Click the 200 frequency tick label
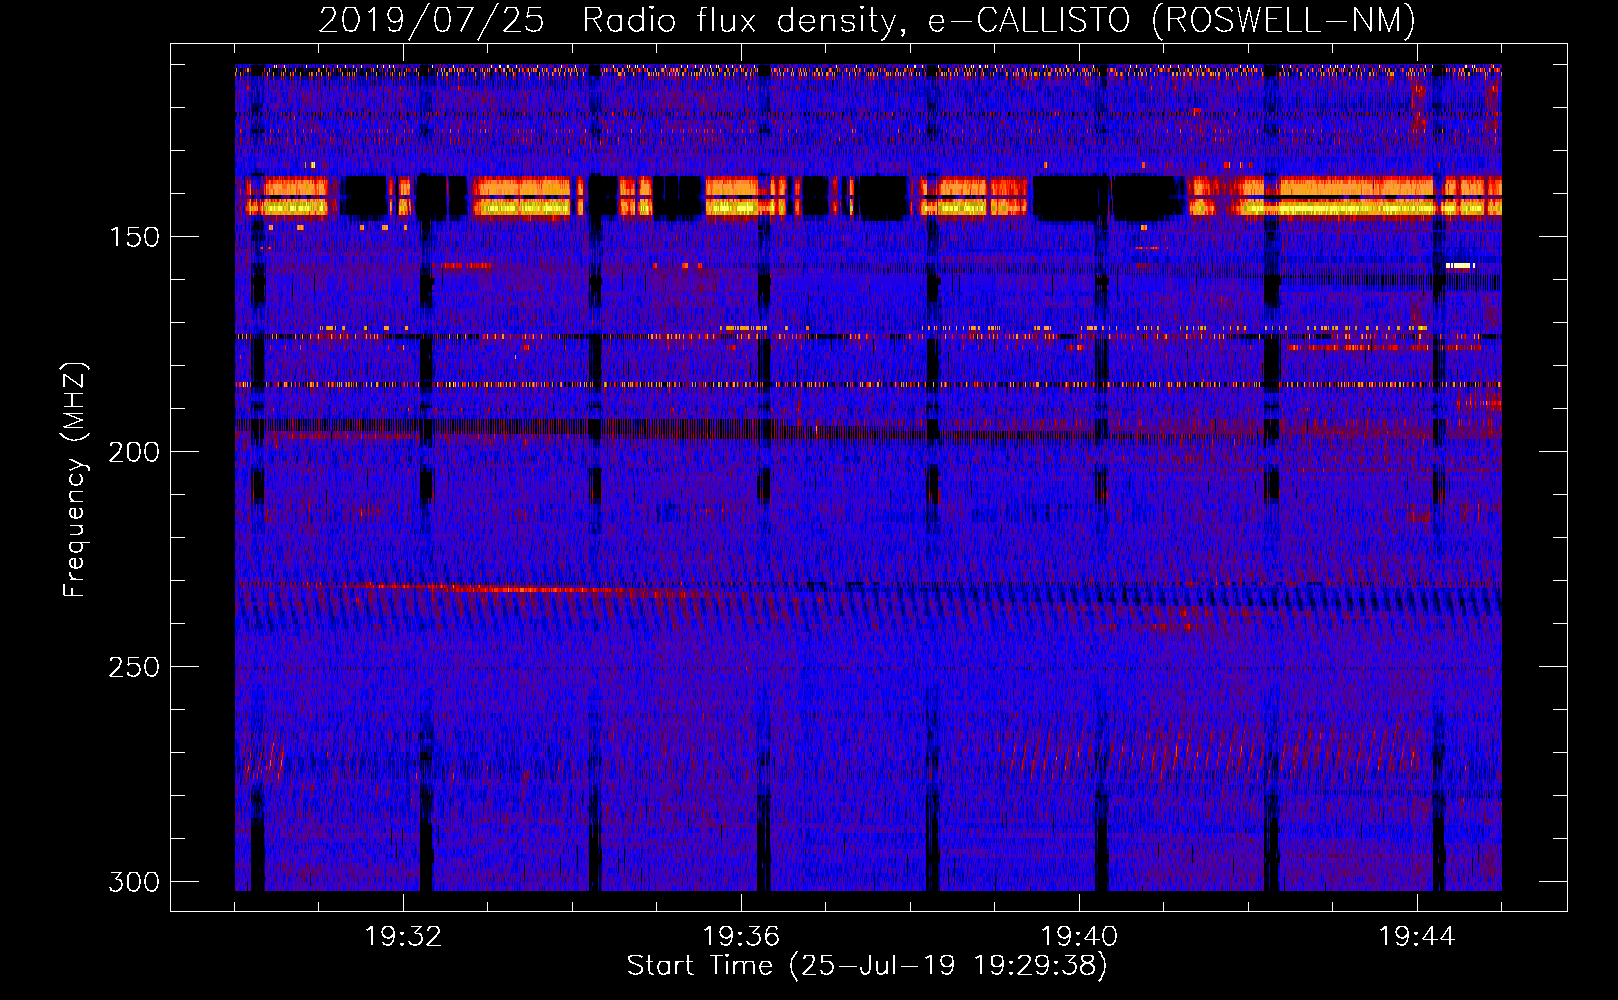 [x=134, y=452]
